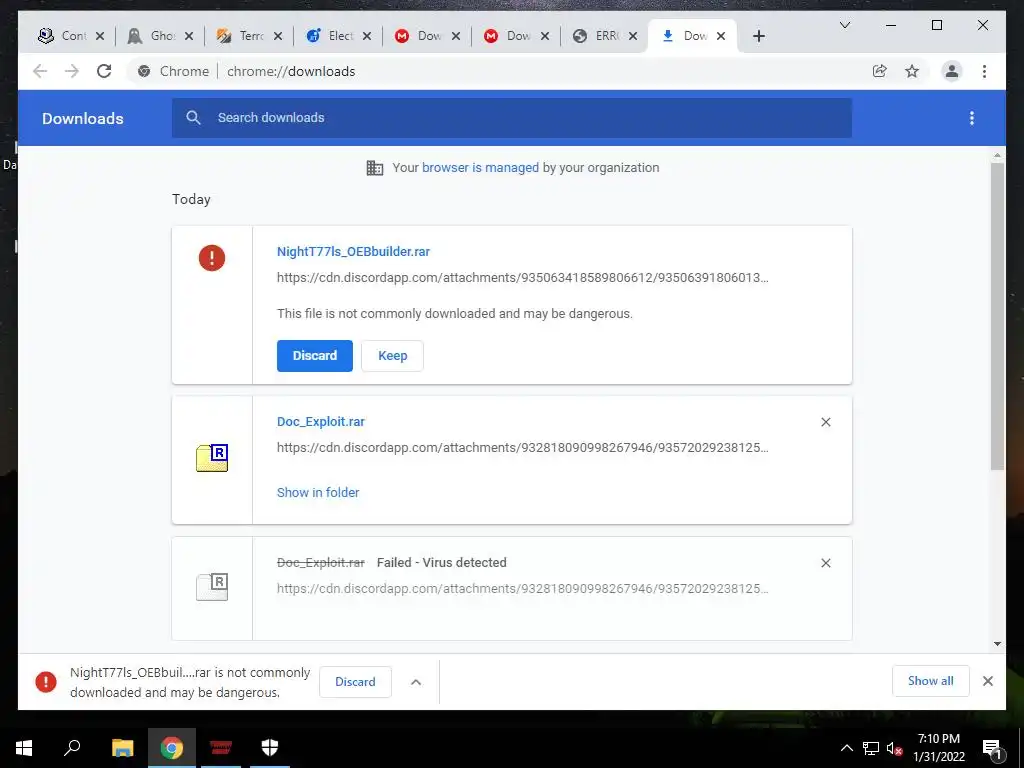Click the warning icon in the download shelf

click(46, 682)
